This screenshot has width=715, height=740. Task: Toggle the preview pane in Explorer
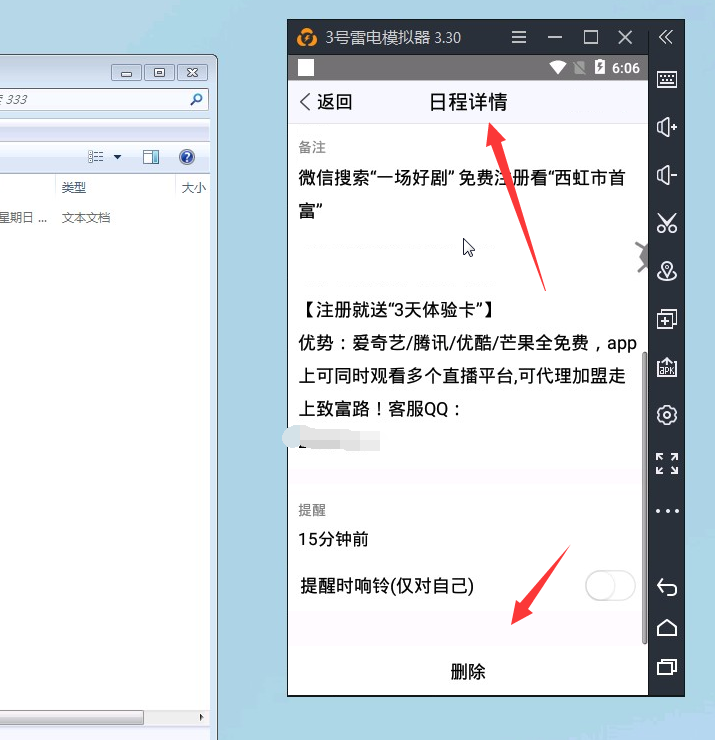pyautogui.click(x=151, y=157)
